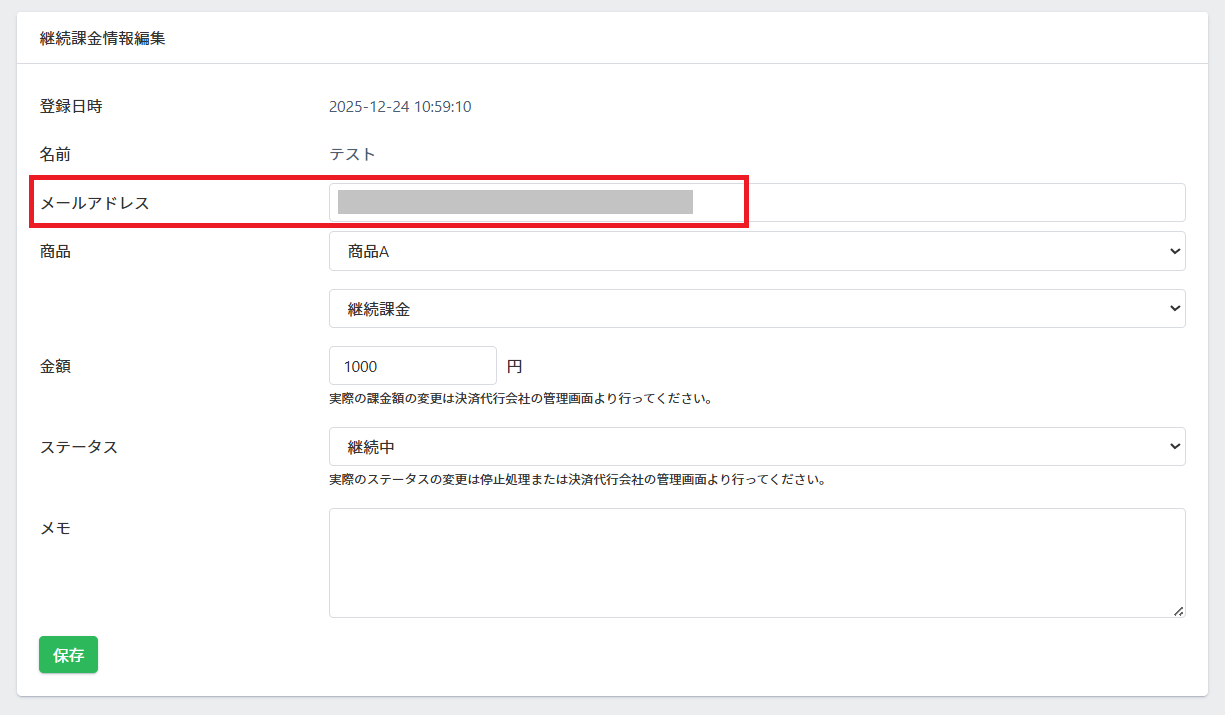Click the 名前 label
This screenshot has height=715, width=1225.
point(55,155)
